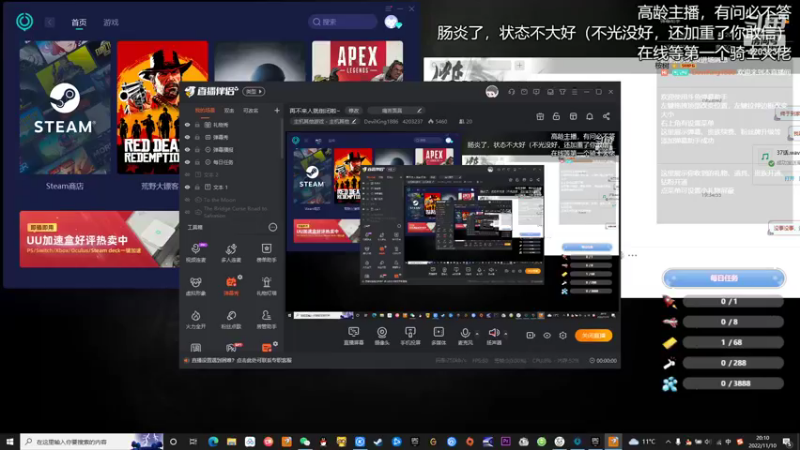Click the 0 / 3888 task progress bar
800x450 pixels.
(x=733, y=383)
